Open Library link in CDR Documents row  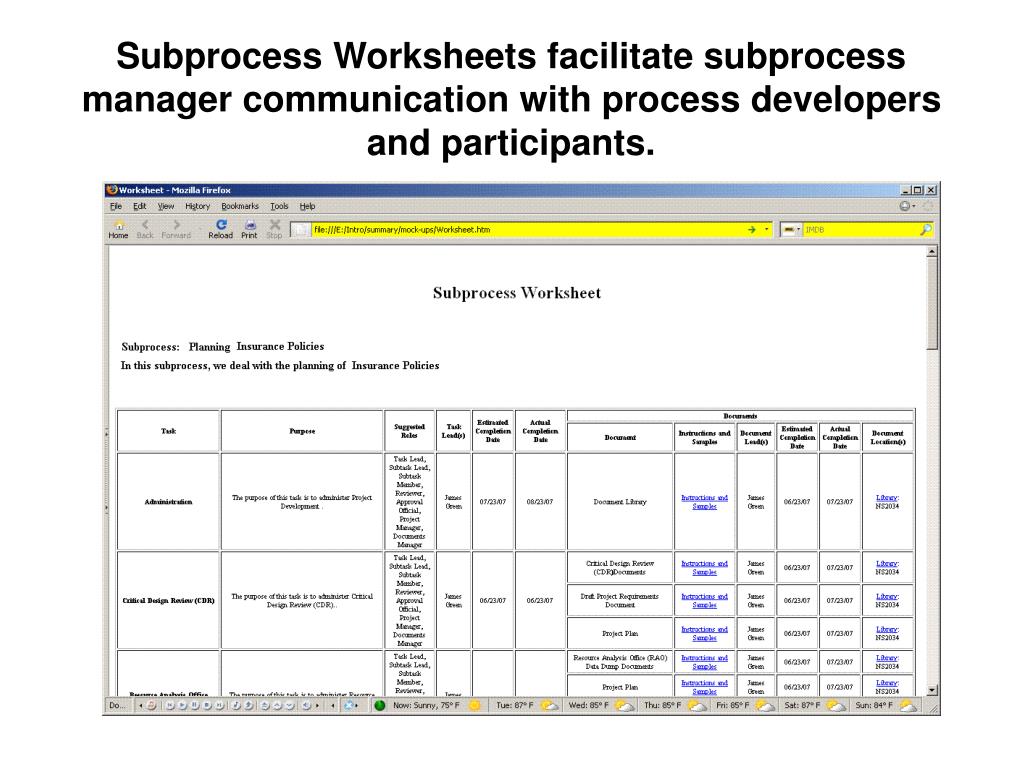click(x=887, y=564)
